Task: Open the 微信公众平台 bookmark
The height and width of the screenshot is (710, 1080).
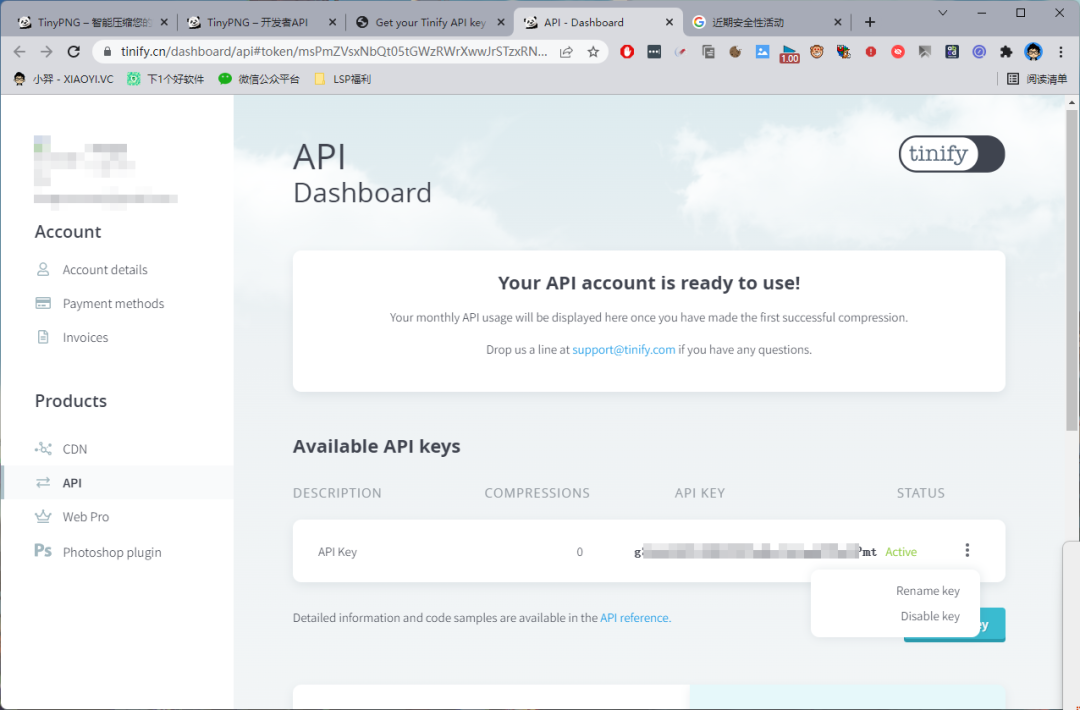Action: click(x=259, y=79)
